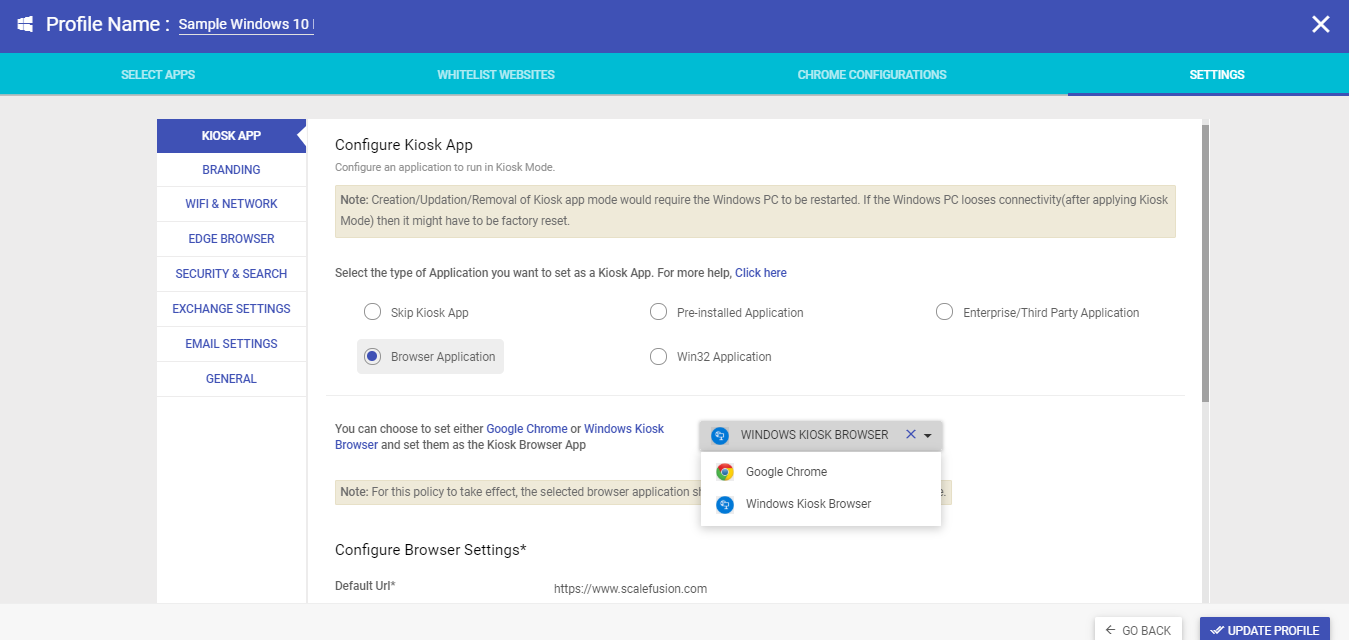
Task: Click the Configure Browser Settings heading
Action: [x=431, y=550]
